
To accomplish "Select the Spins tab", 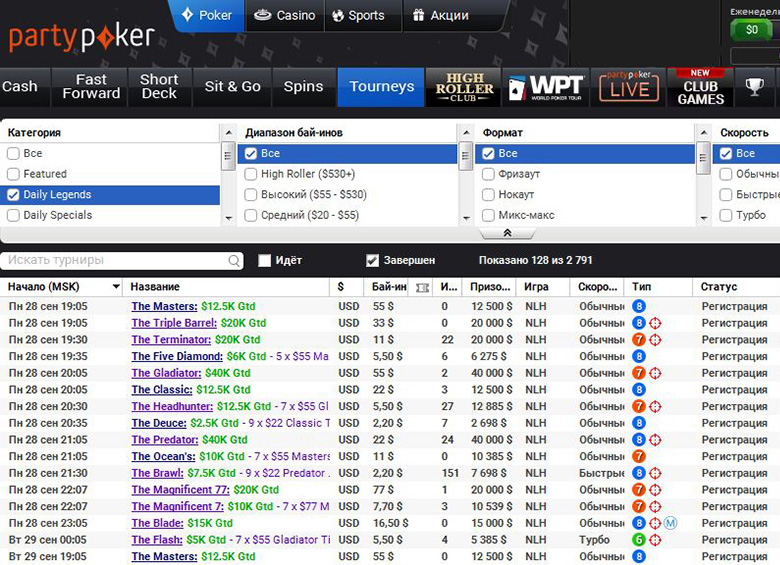I will 303,87.
